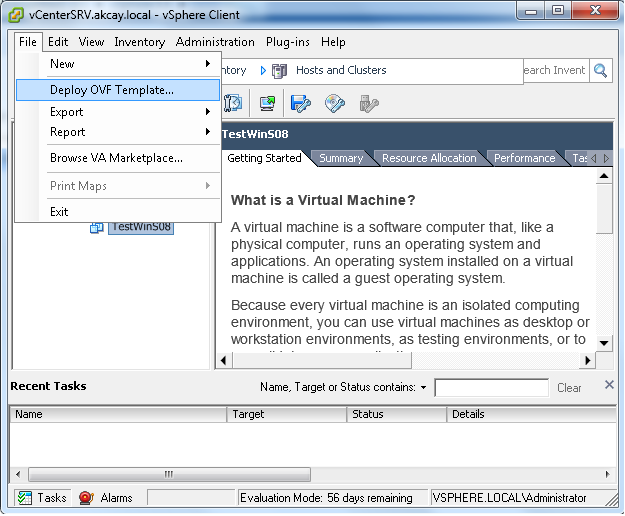
Task: Sort tasks by Name column header
Action: click(x=118, y=414)
